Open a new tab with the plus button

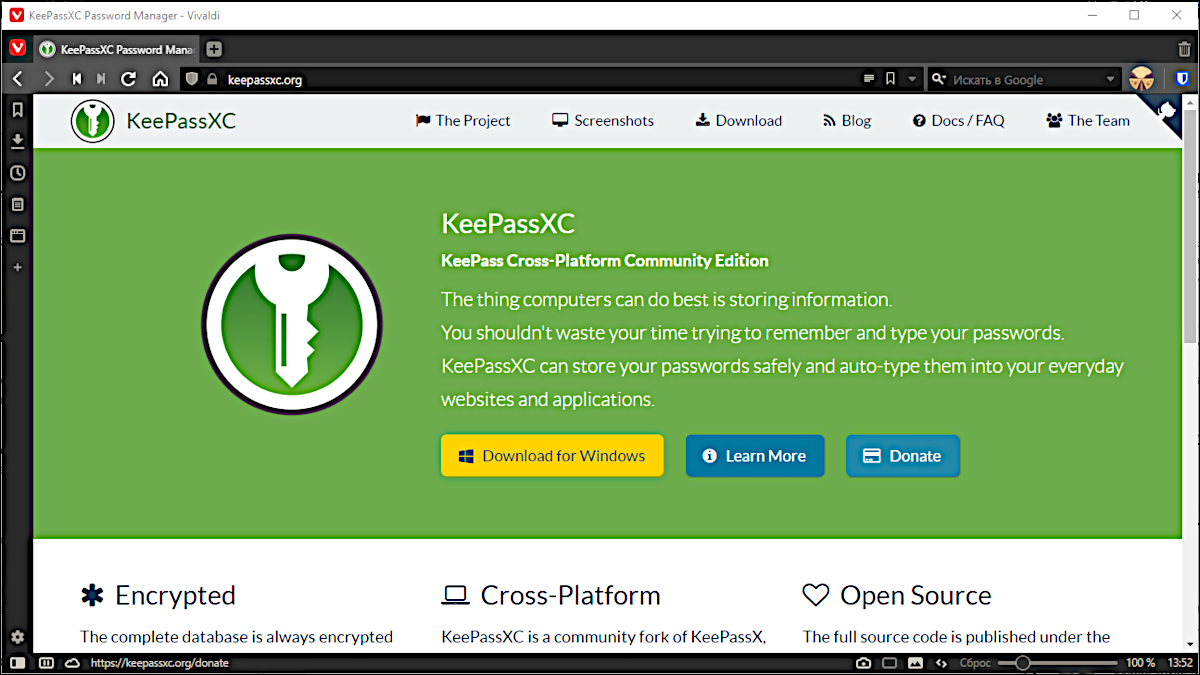(214, 48)
